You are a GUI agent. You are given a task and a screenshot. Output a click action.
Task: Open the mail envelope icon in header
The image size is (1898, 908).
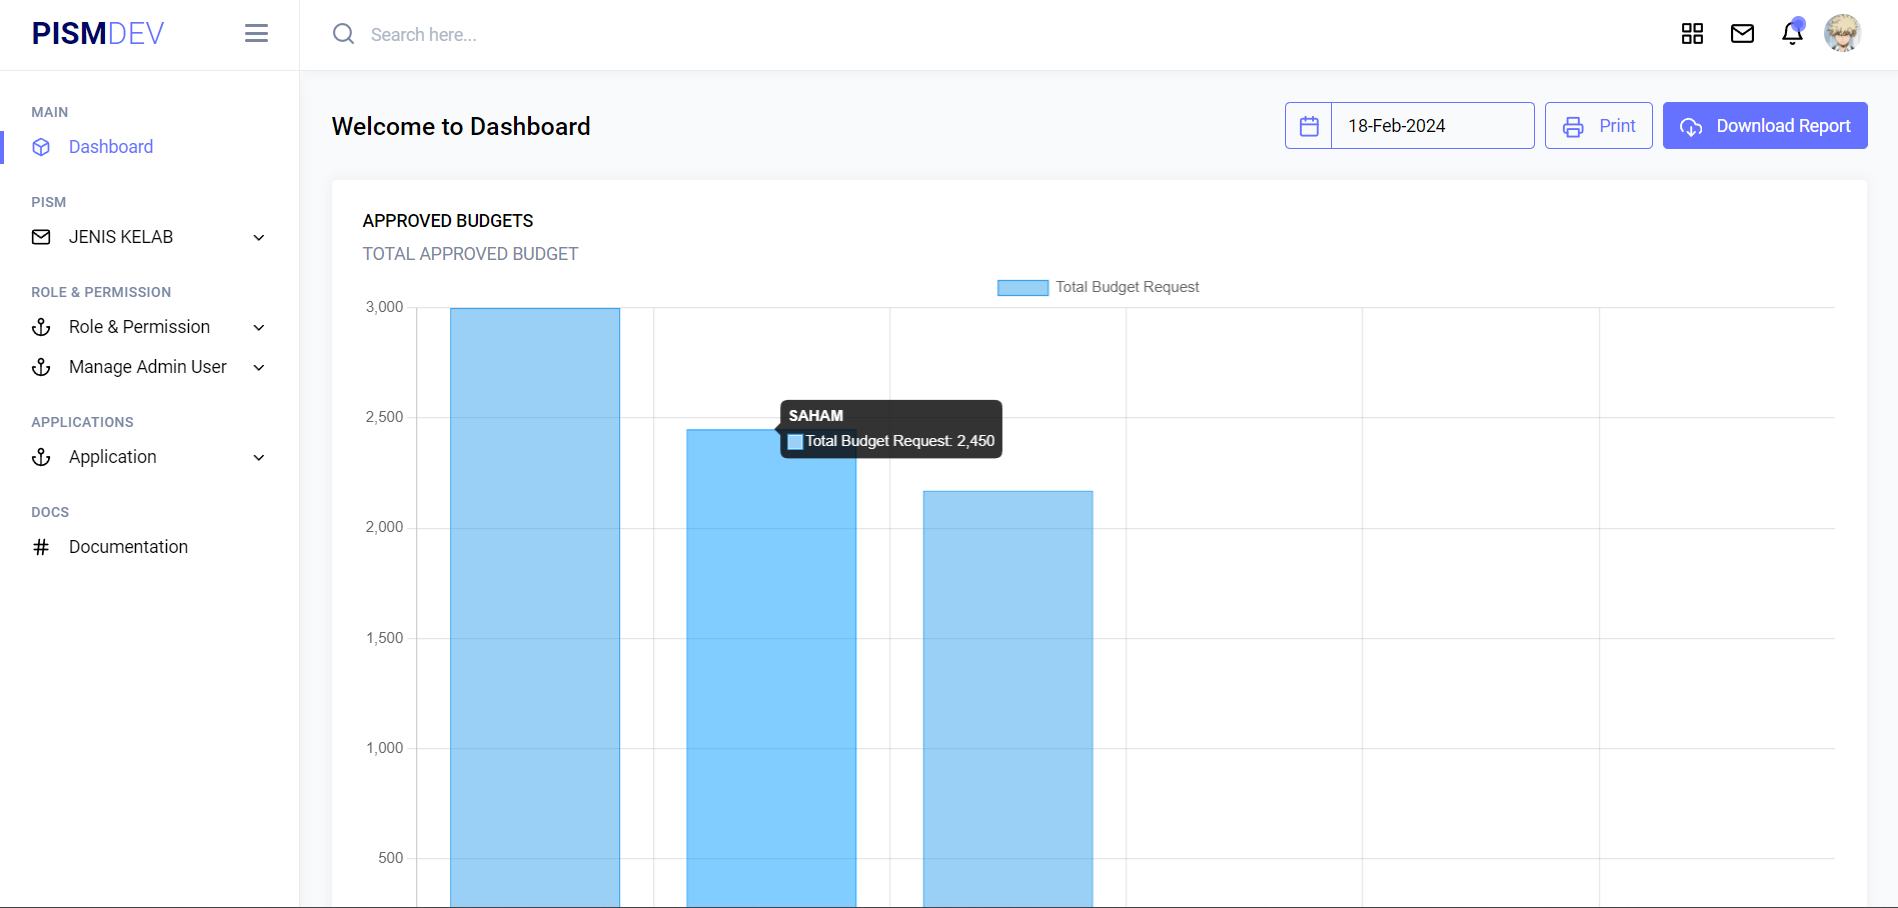point(1742,34)
